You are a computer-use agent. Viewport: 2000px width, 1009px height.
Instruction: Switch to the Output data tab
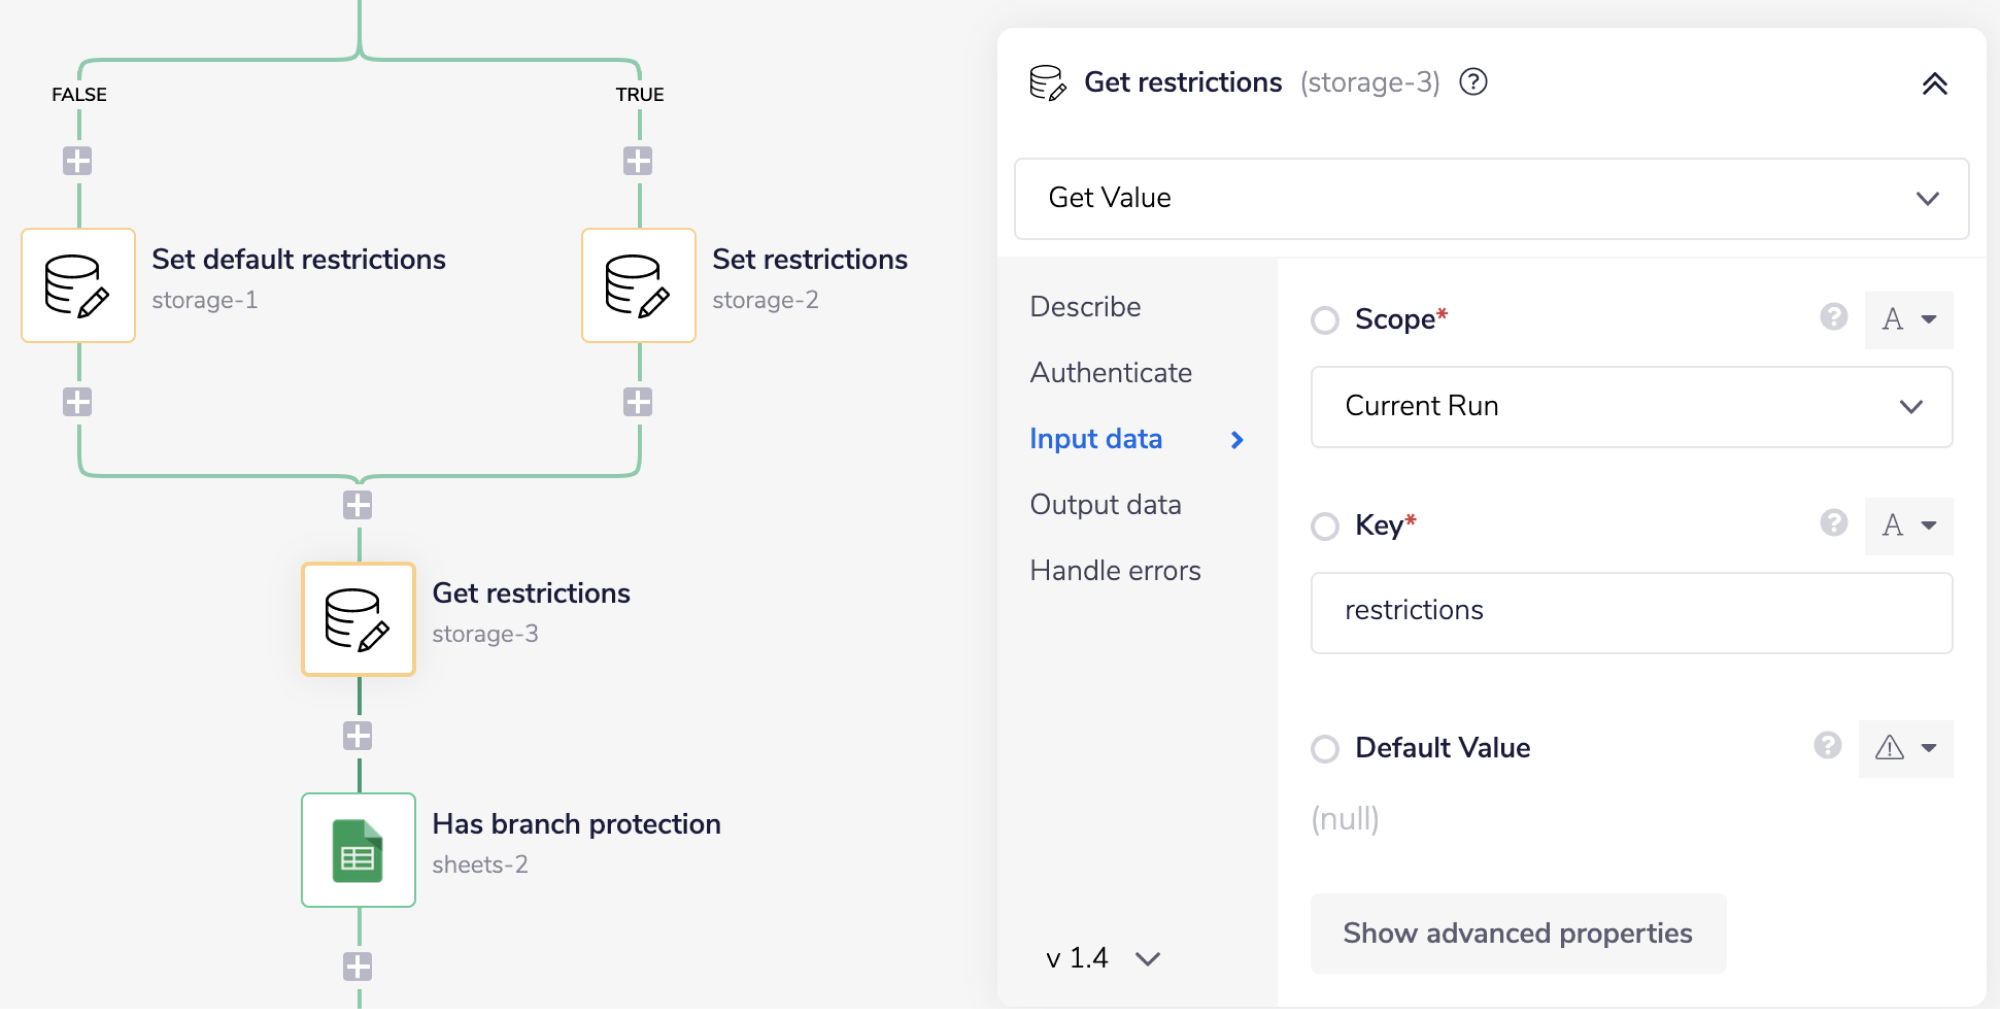click(1105, 504)
